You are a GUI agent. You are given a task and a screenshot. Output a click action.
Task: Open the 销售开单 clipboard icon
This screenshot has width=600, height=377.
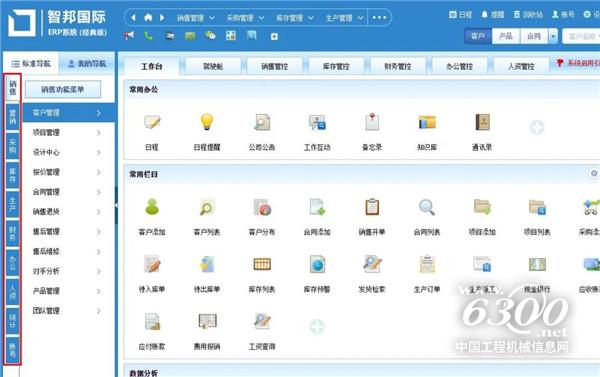pyautogui.click(x=372, y=207)
